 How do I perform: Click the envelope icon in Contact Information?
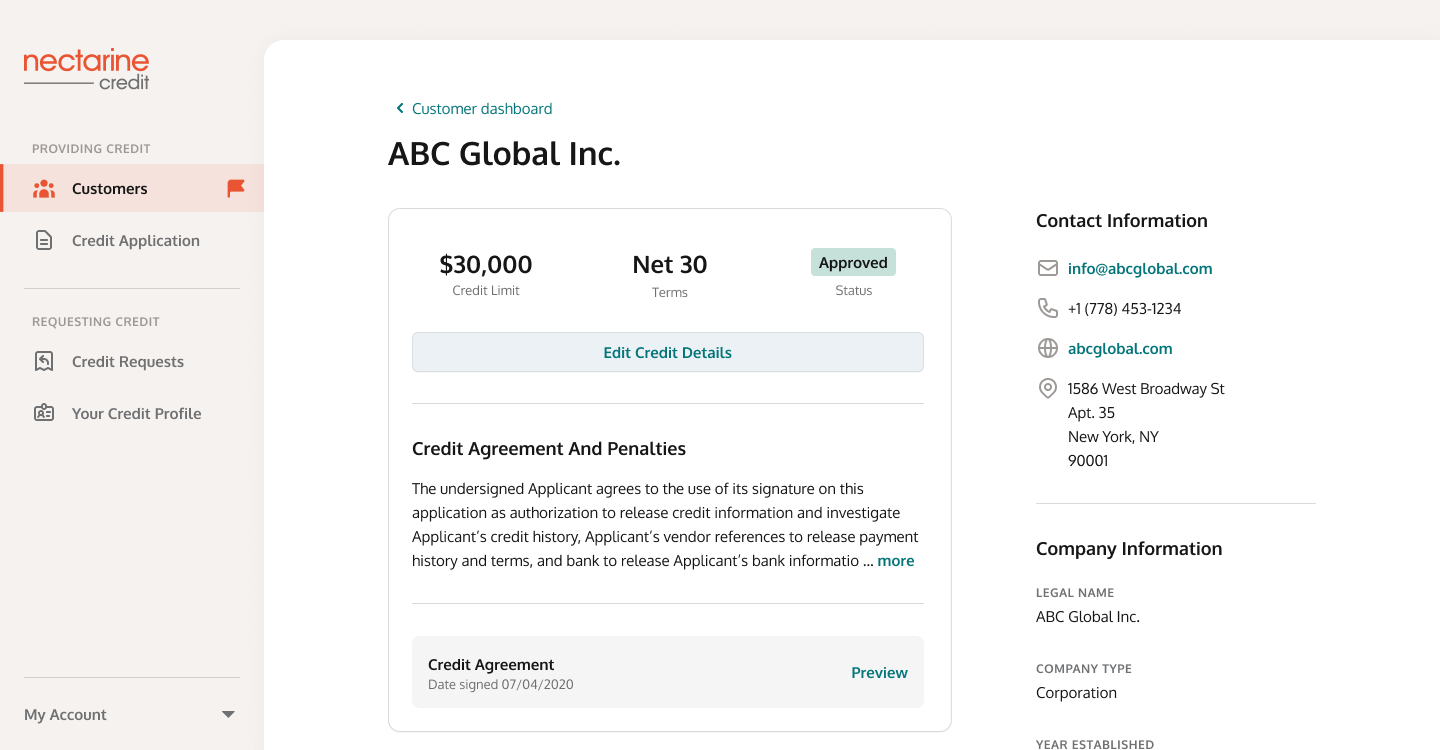tap(1048, 269)
